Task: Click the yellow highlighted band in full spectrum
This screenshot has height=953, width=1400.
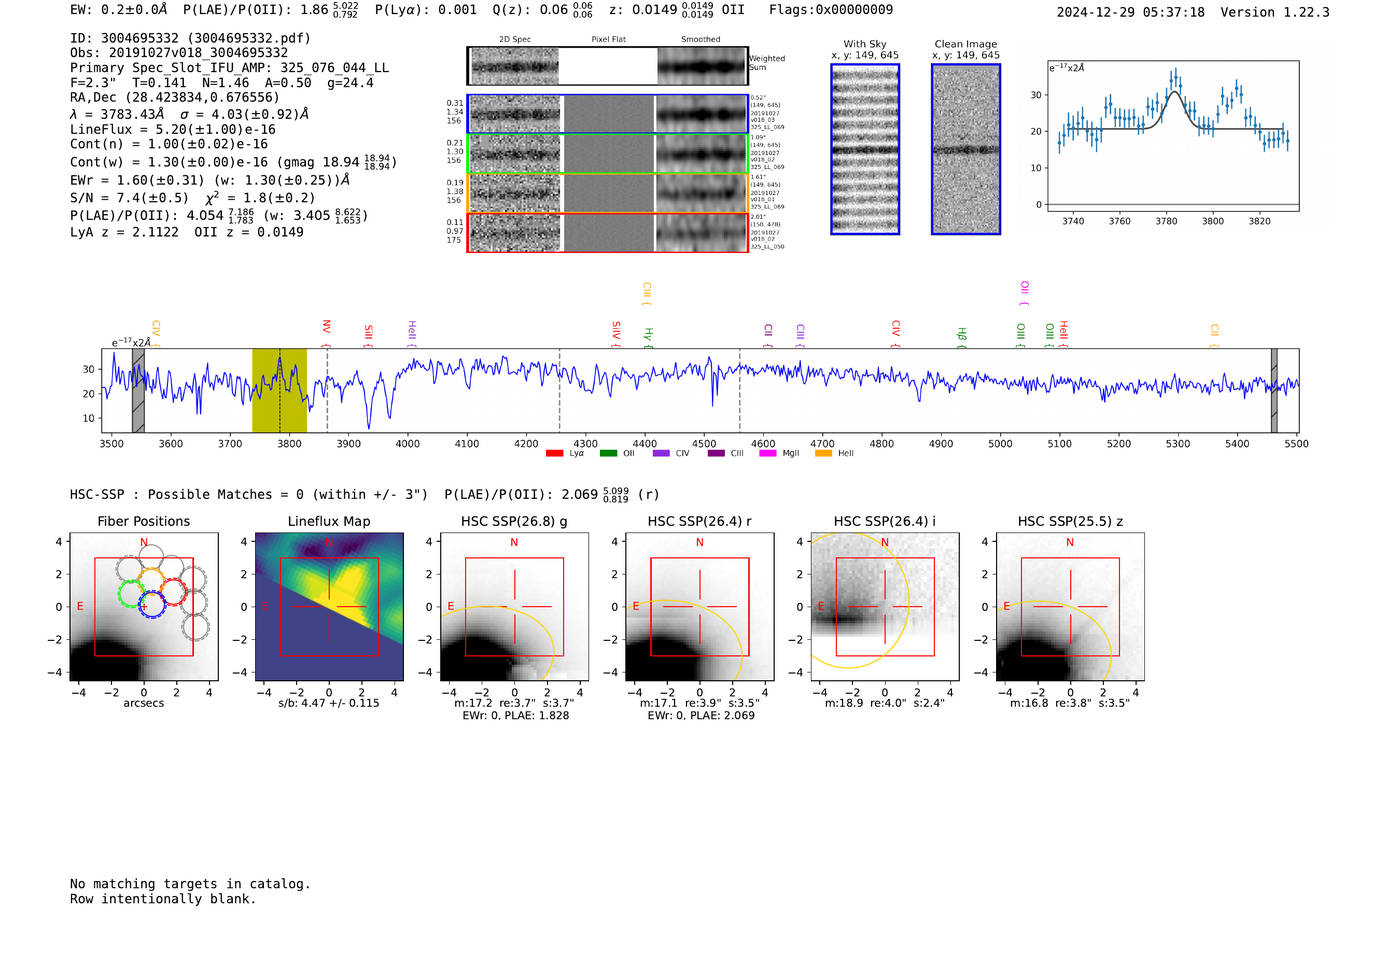Action: pos(279,391)
